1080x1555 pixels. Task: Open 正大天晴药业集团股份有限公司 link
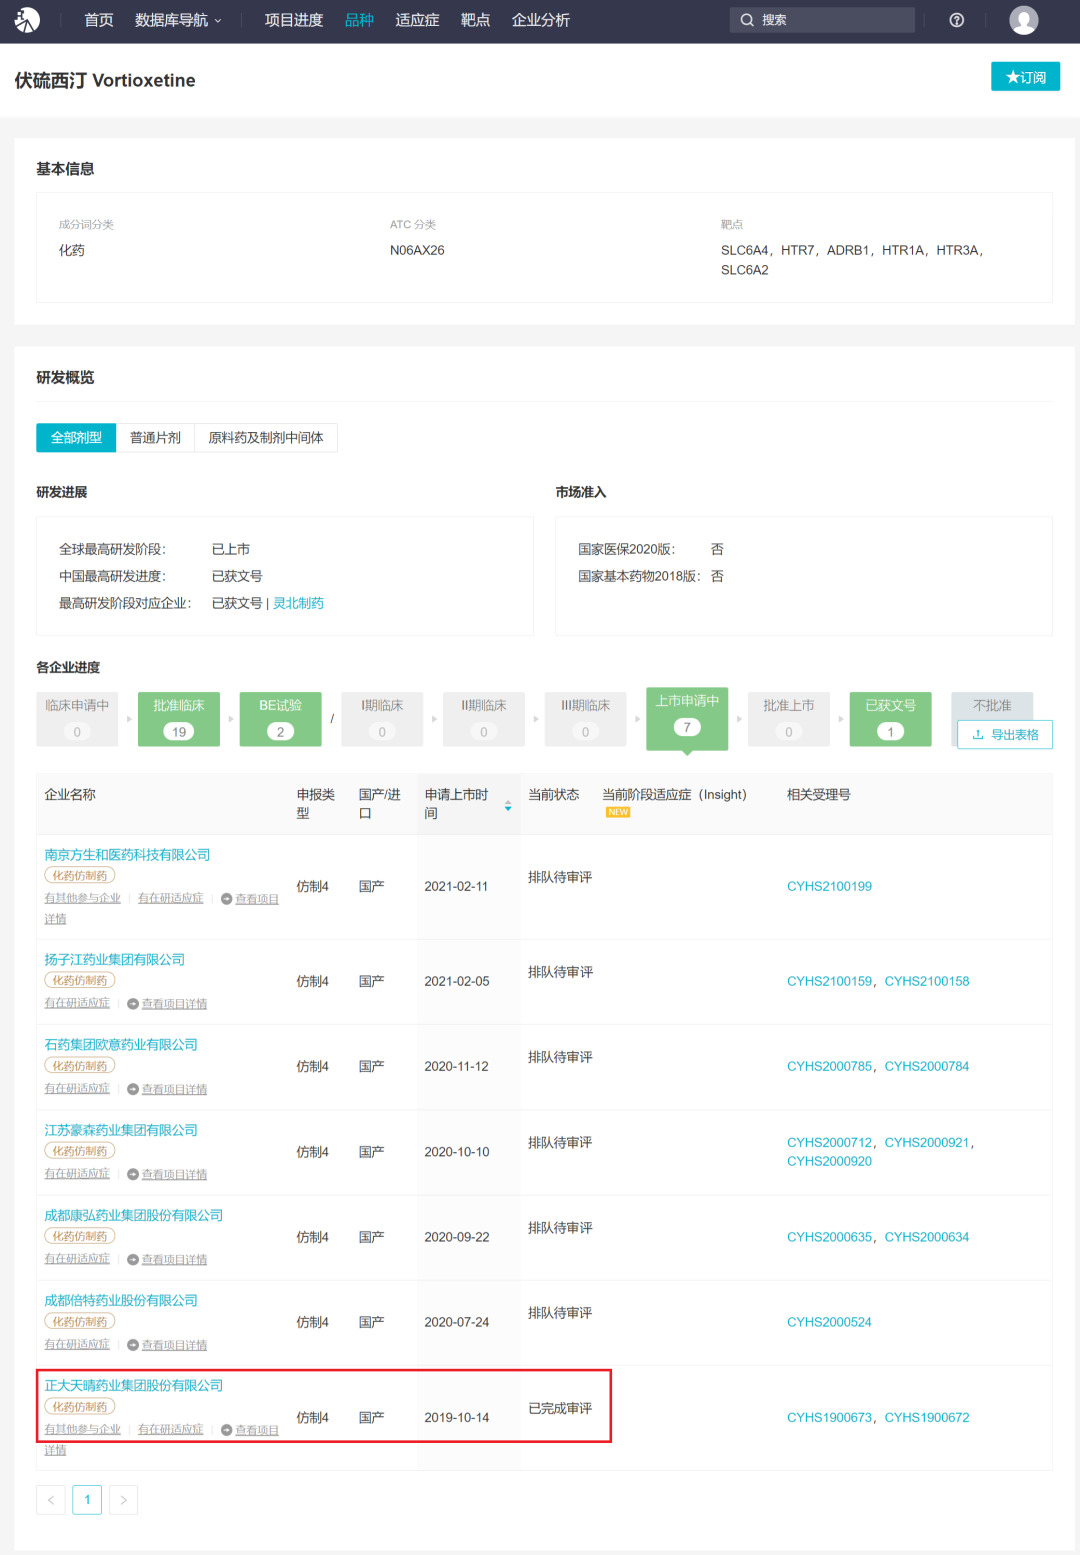134,1386
